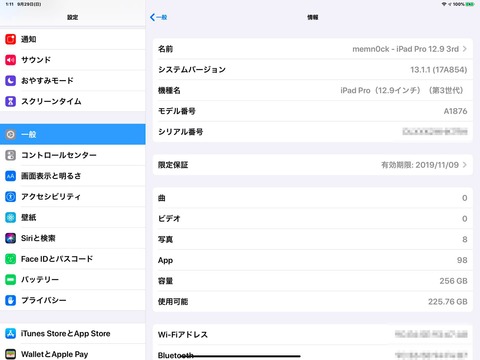Open 壁紙 settings entry
Screen dimensions: 480x360
coord(73,217)
